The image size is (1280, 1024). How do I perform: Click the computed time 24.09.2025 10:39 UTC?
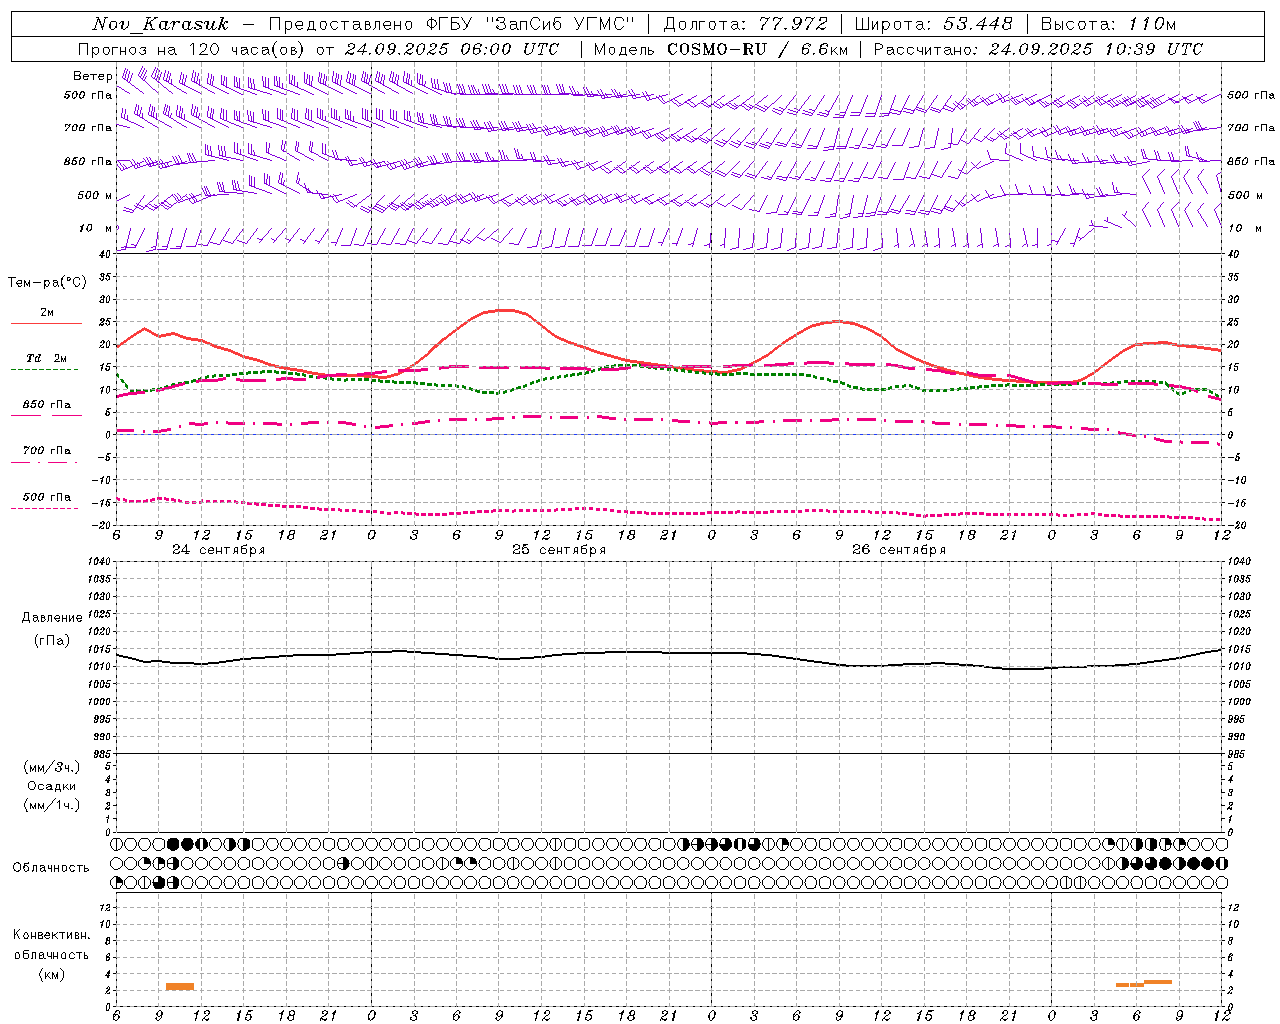tap(1095, 49)
